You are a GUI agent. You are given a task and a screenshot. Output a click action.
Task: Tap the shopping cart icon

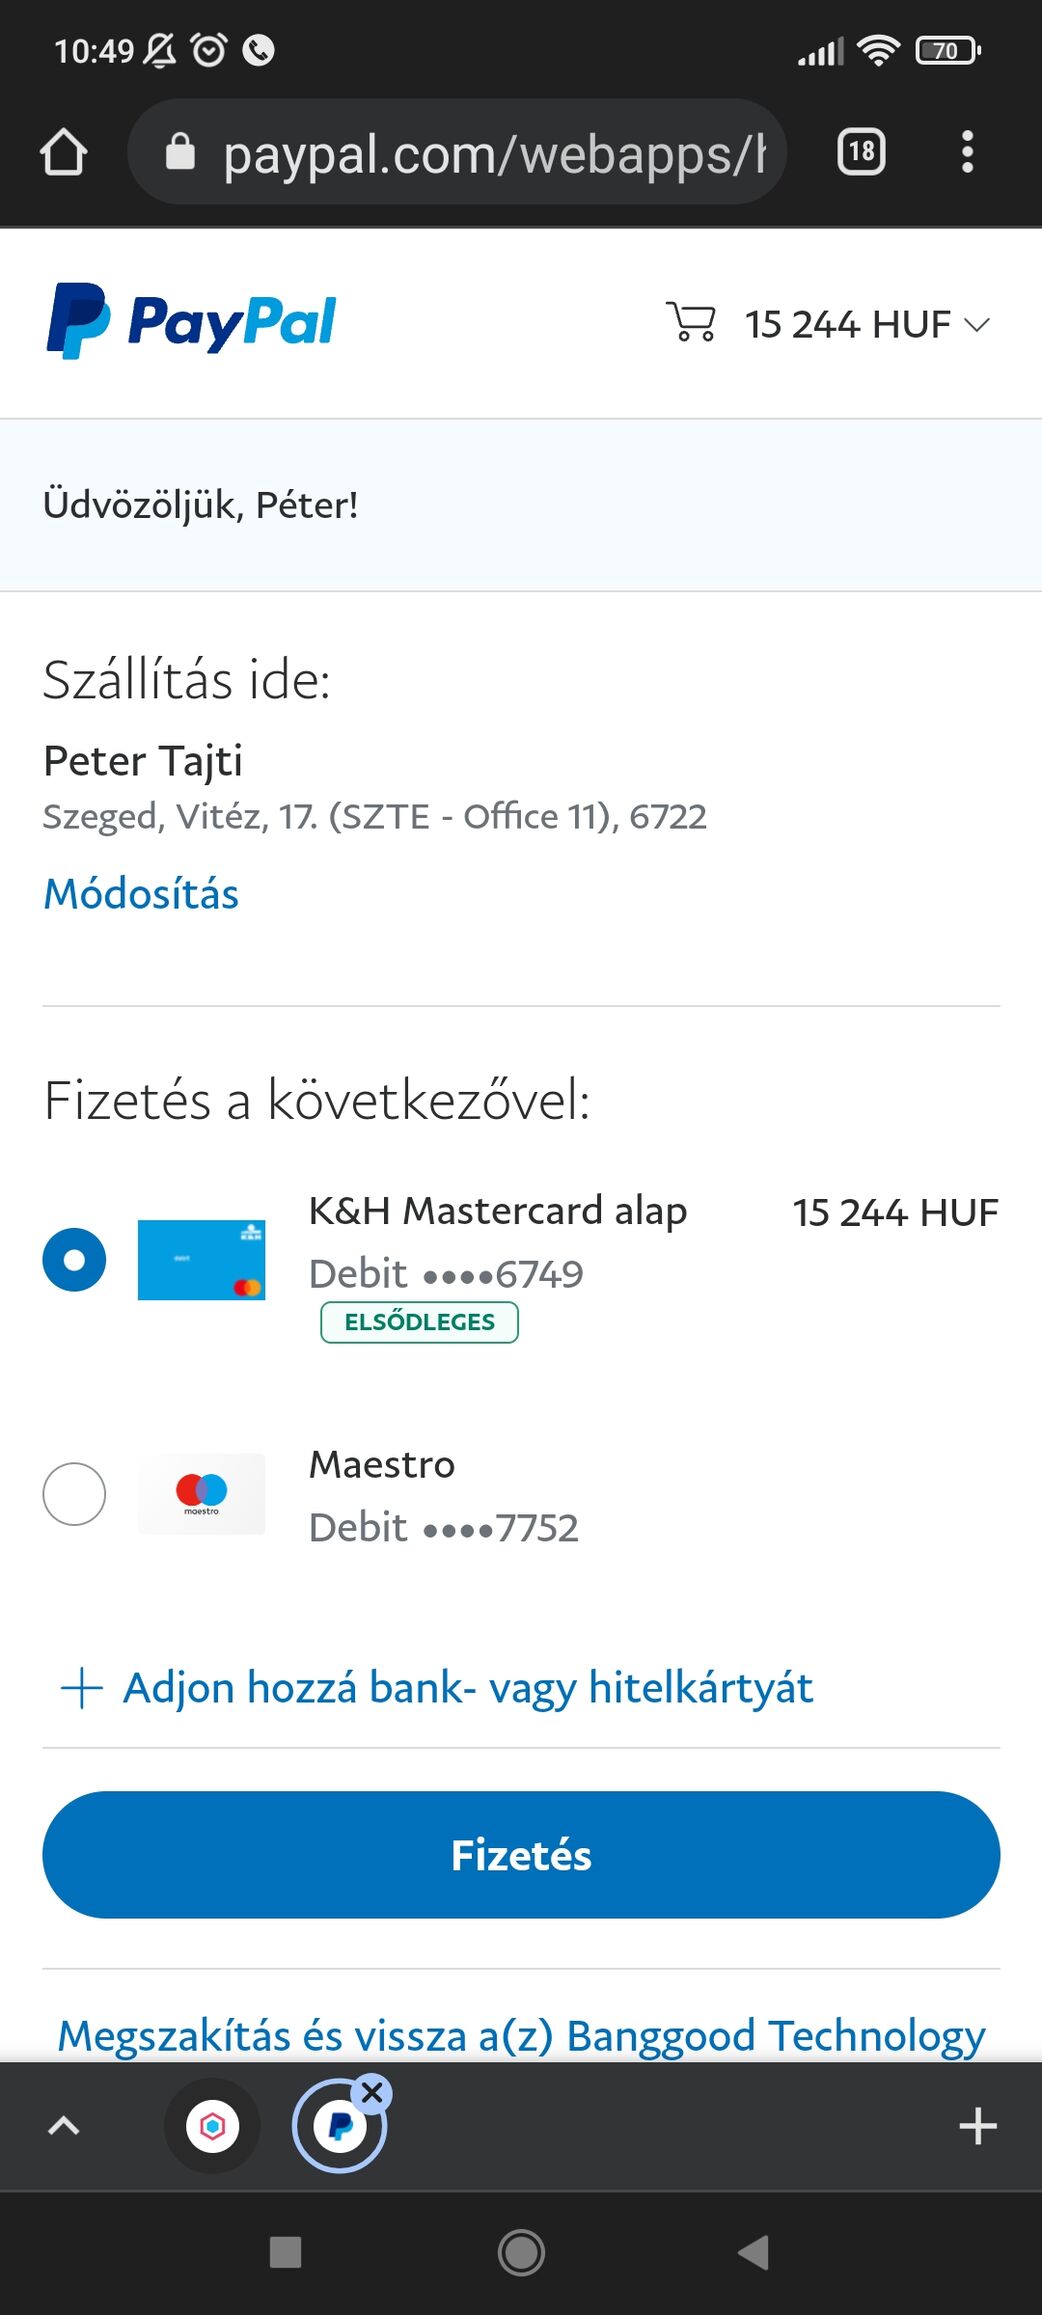tap(691, 323)
